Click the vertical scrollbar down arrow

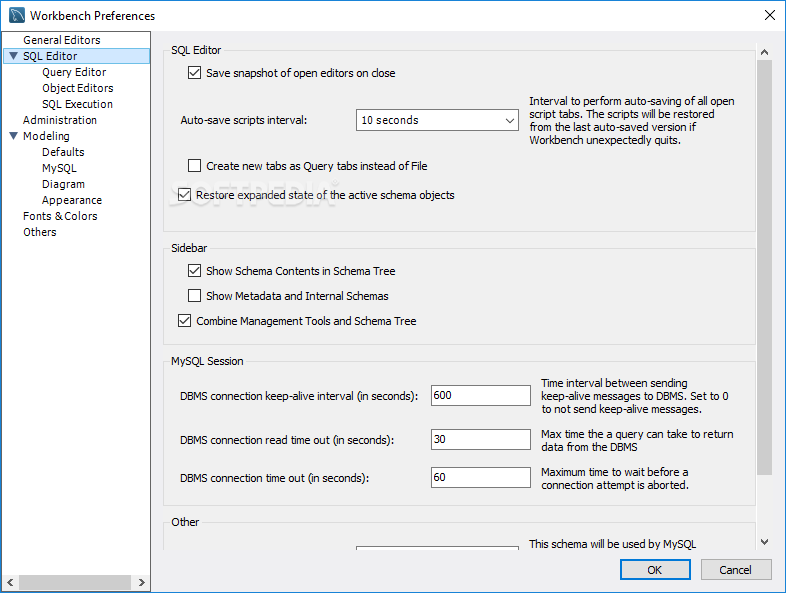point(764,542)
